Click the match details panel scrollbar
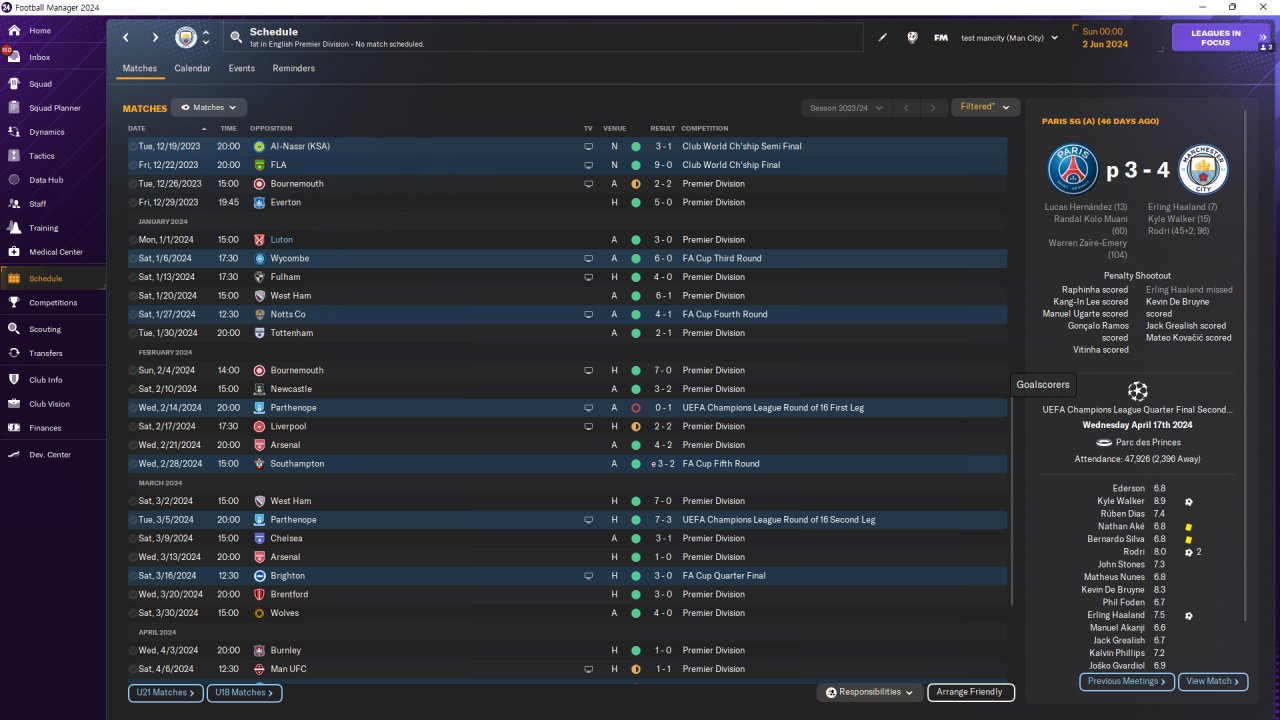The image size is (1280, 720). pyautogui.click(x=1246, y=365)
